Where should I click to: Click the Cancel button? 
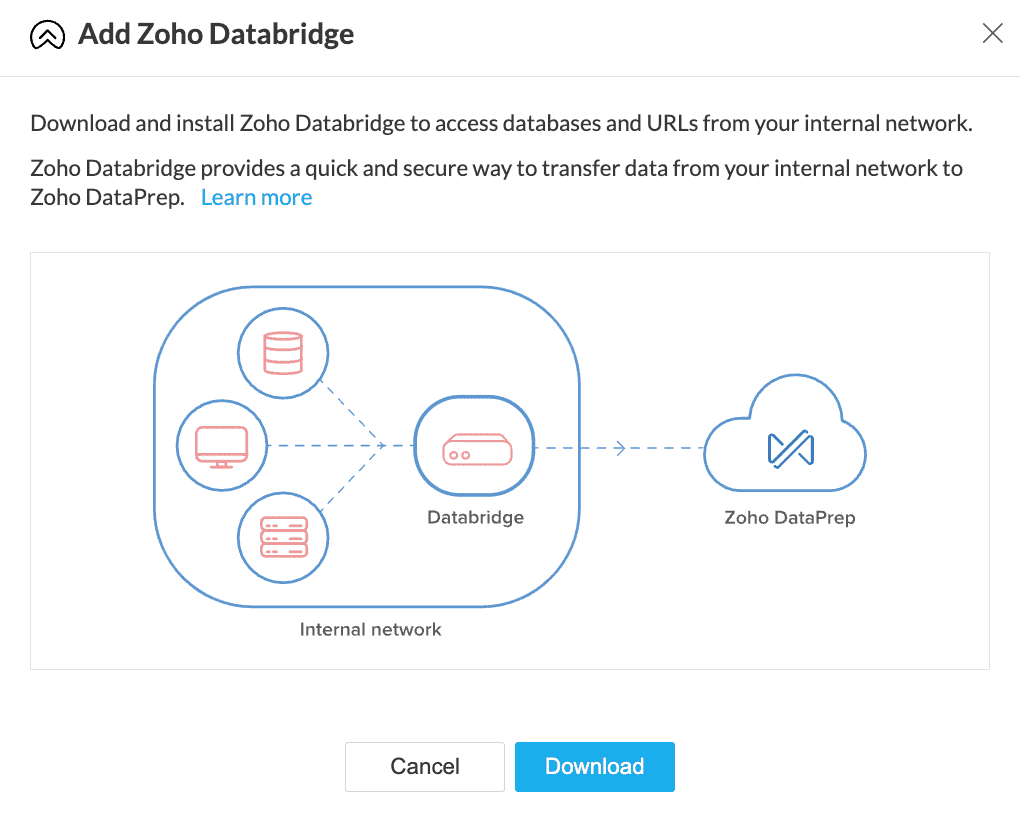tap(425, 767)
